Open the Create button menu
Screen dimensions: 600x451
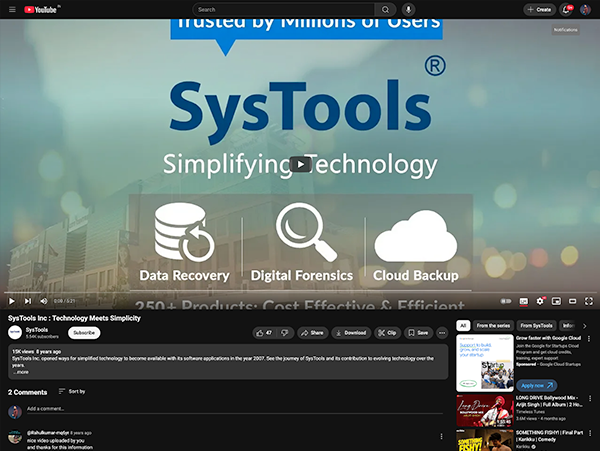click(x=540, y=10)
